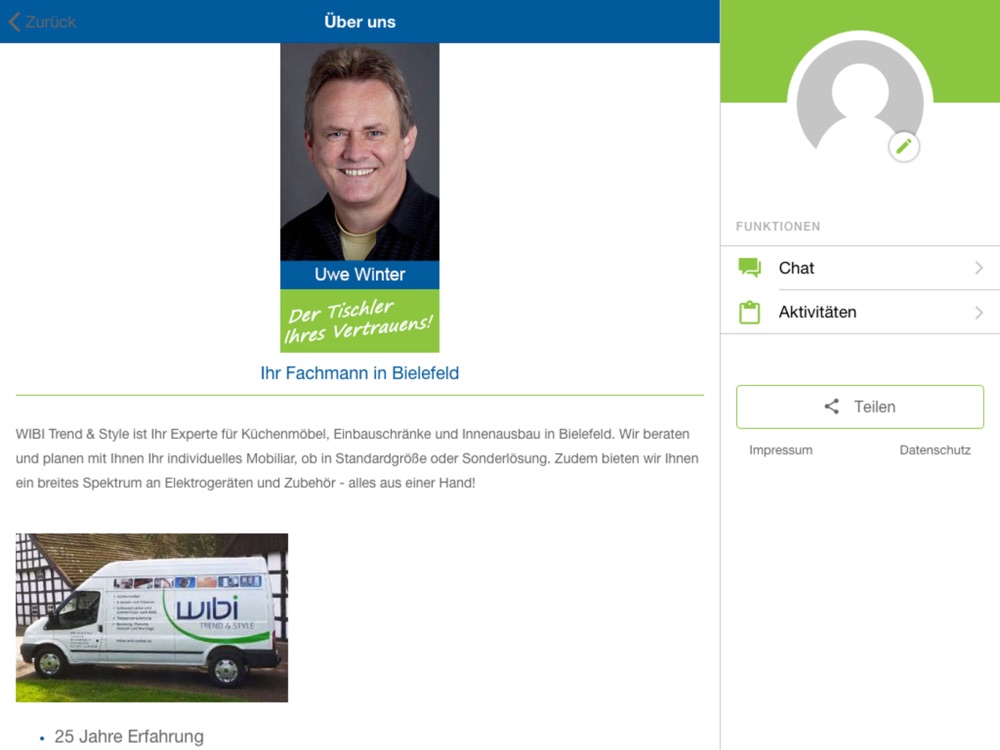Open the Datenschutz link
This screenshot has height=750, width=1000.
click(x=935, y=450)
